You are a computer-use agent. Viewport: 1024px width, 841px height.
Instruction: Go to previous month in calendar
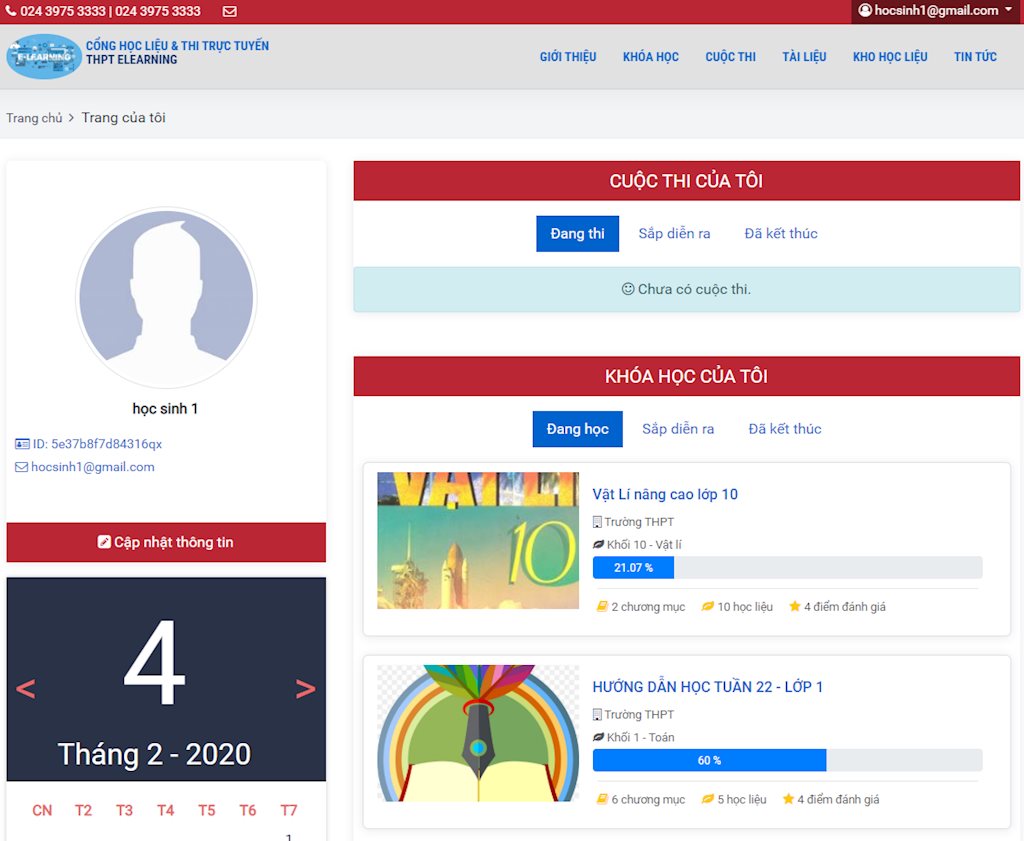(x=26, y=688)
